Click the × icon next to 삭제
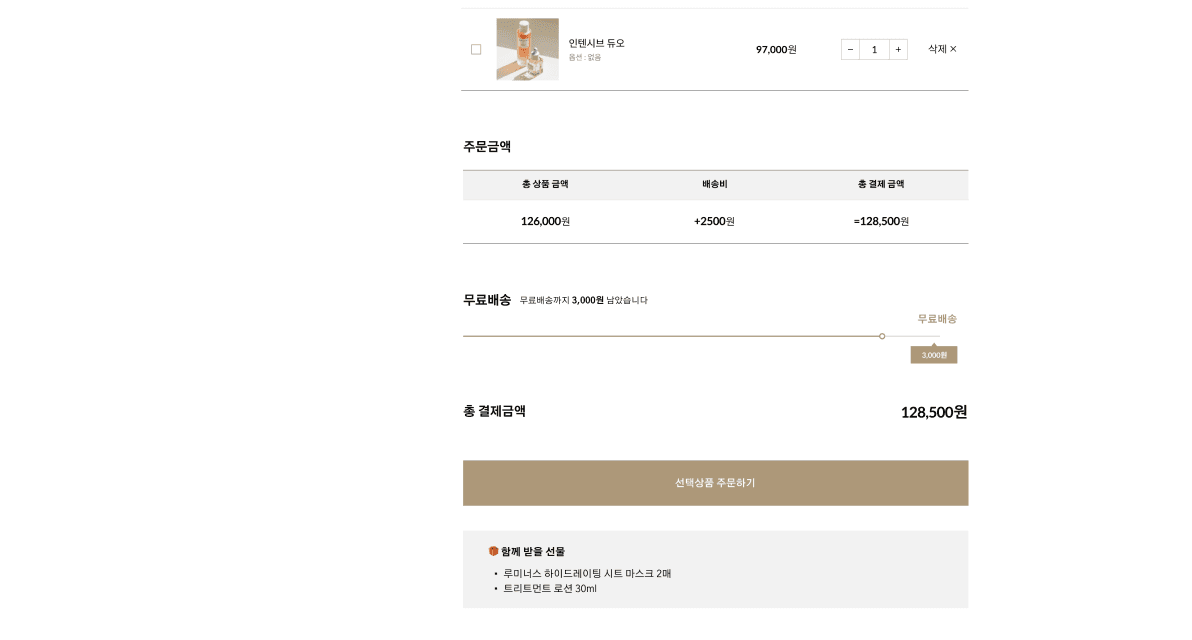 pos(954,49)
